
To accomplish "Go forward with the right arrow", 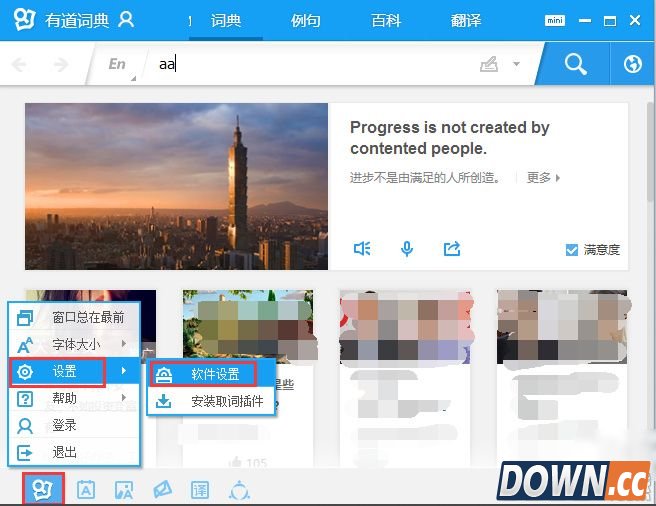I will pyautogui.click(x=61, y=64).
